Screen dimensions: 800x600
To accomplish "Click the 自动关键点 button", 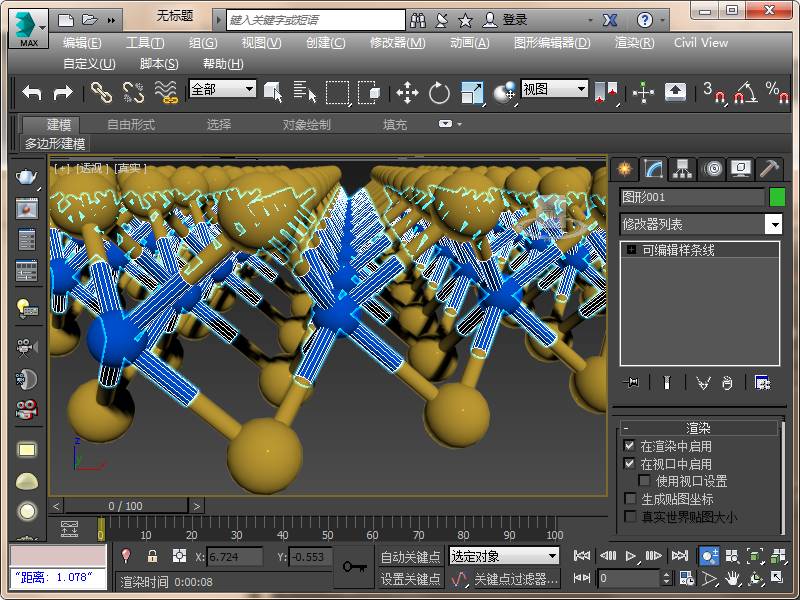I will tap(410, 557).
